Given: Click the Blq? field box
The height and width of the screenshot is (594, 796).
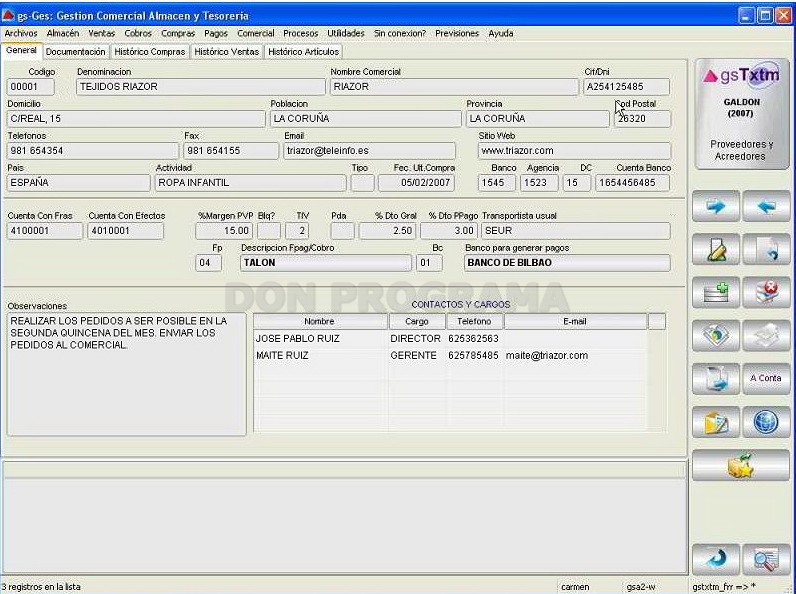Looking at the screenshot, I should (269, 231).
